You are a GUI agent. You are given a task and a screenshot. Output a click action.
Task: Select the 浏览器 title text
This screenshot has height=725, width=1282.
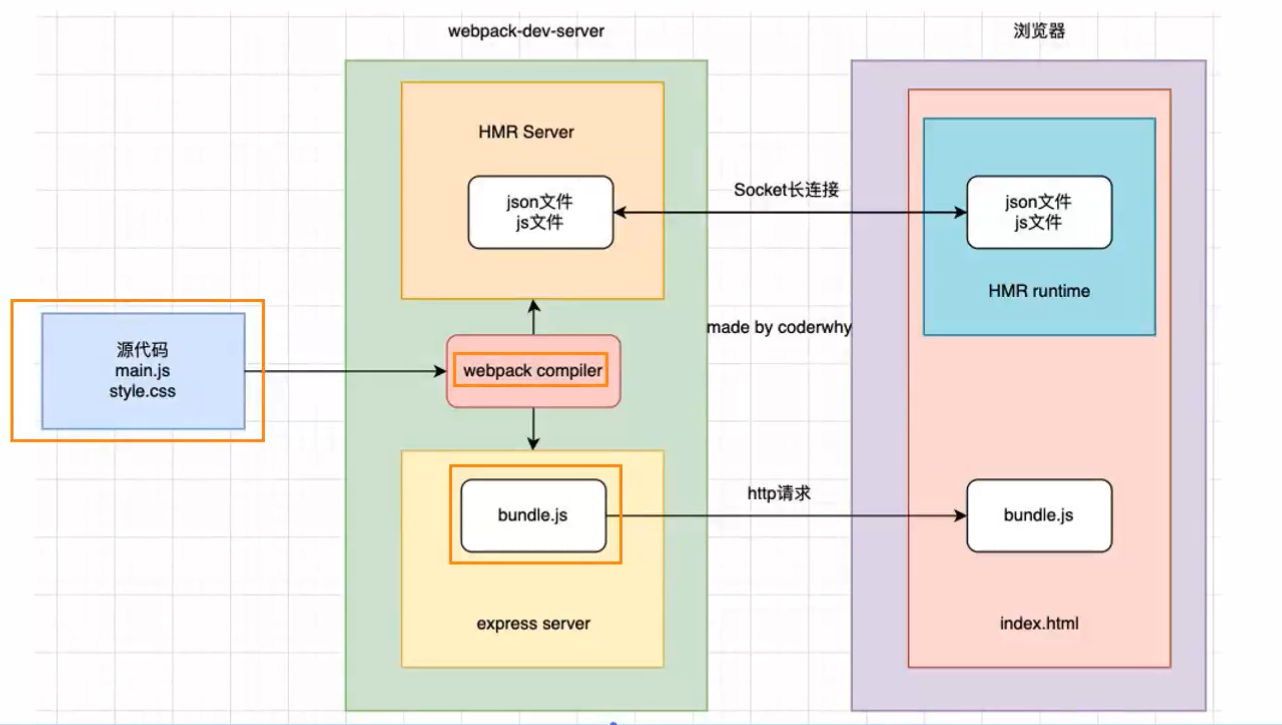click(x=1039, y=31)
